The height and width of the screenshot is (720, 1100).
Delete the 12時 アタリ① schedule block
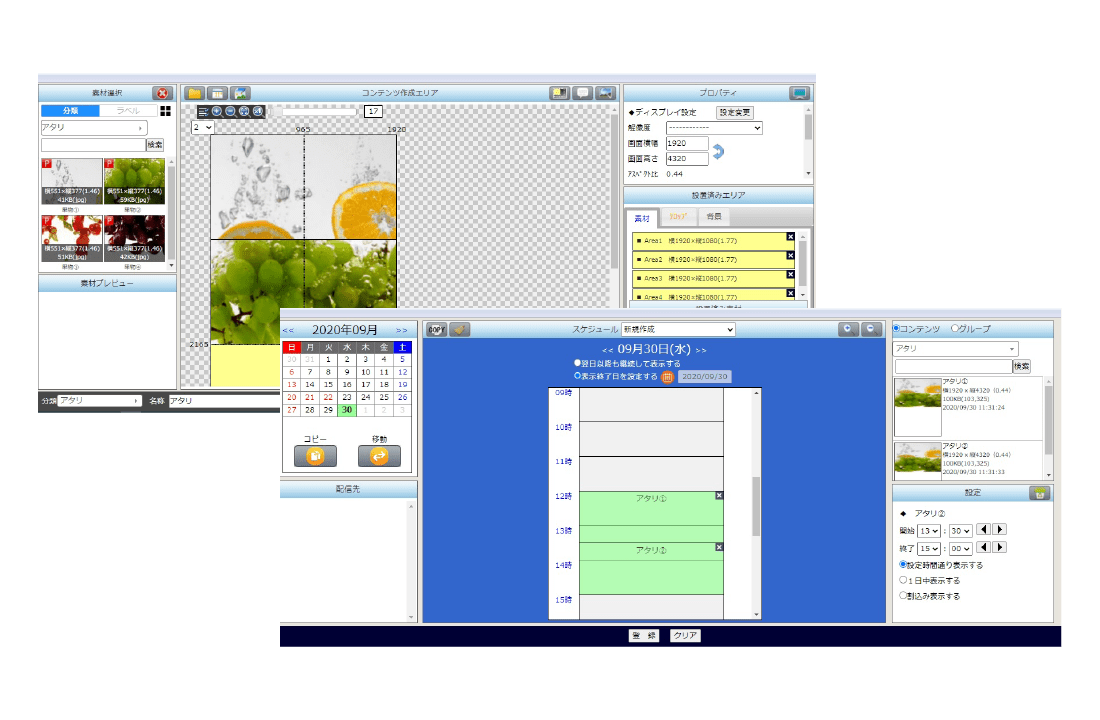click(x=719, y=495)
